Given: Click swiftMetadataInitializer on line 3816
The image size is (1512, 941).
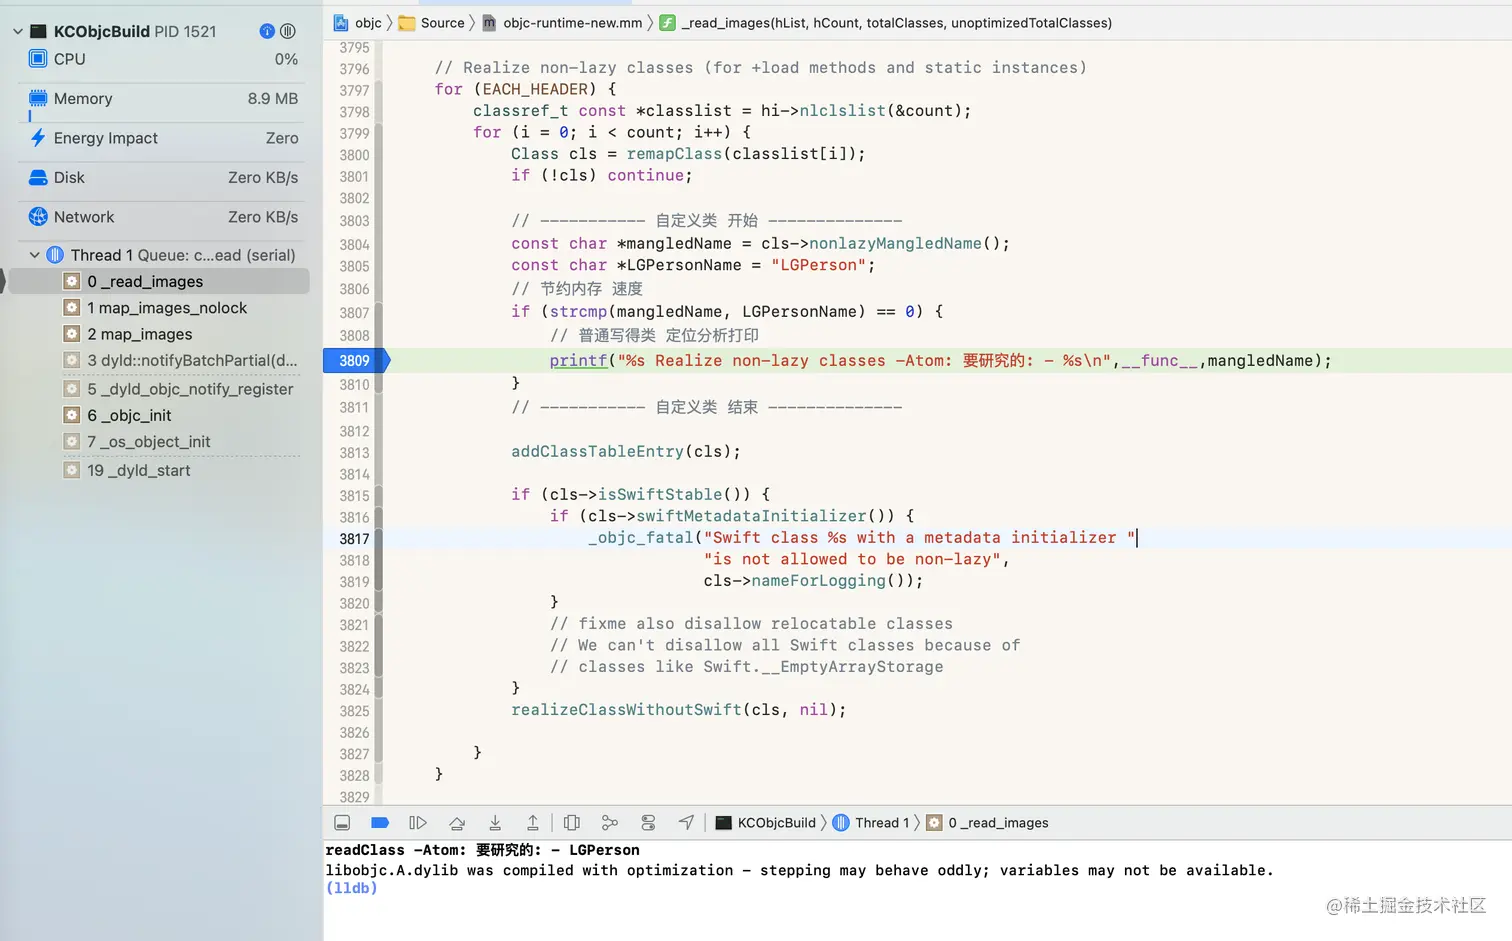Looking at the screenshot, I should (x=752, y=516).
